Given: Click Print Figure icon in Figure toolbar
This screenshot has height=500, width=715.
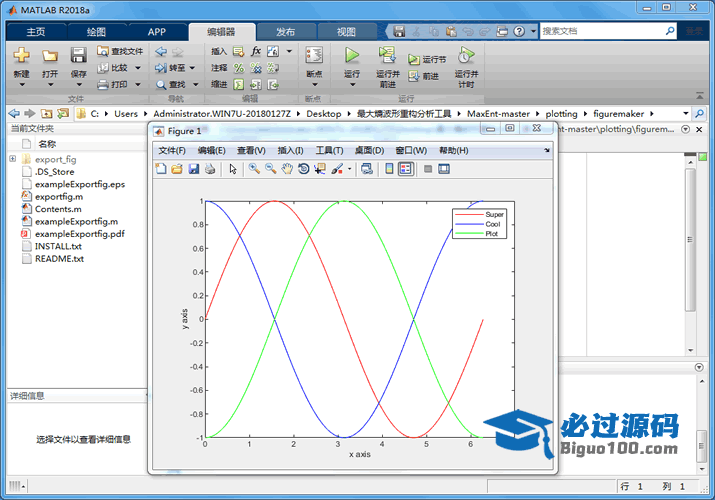Looking at the screenshot, I should coord(210,169).
